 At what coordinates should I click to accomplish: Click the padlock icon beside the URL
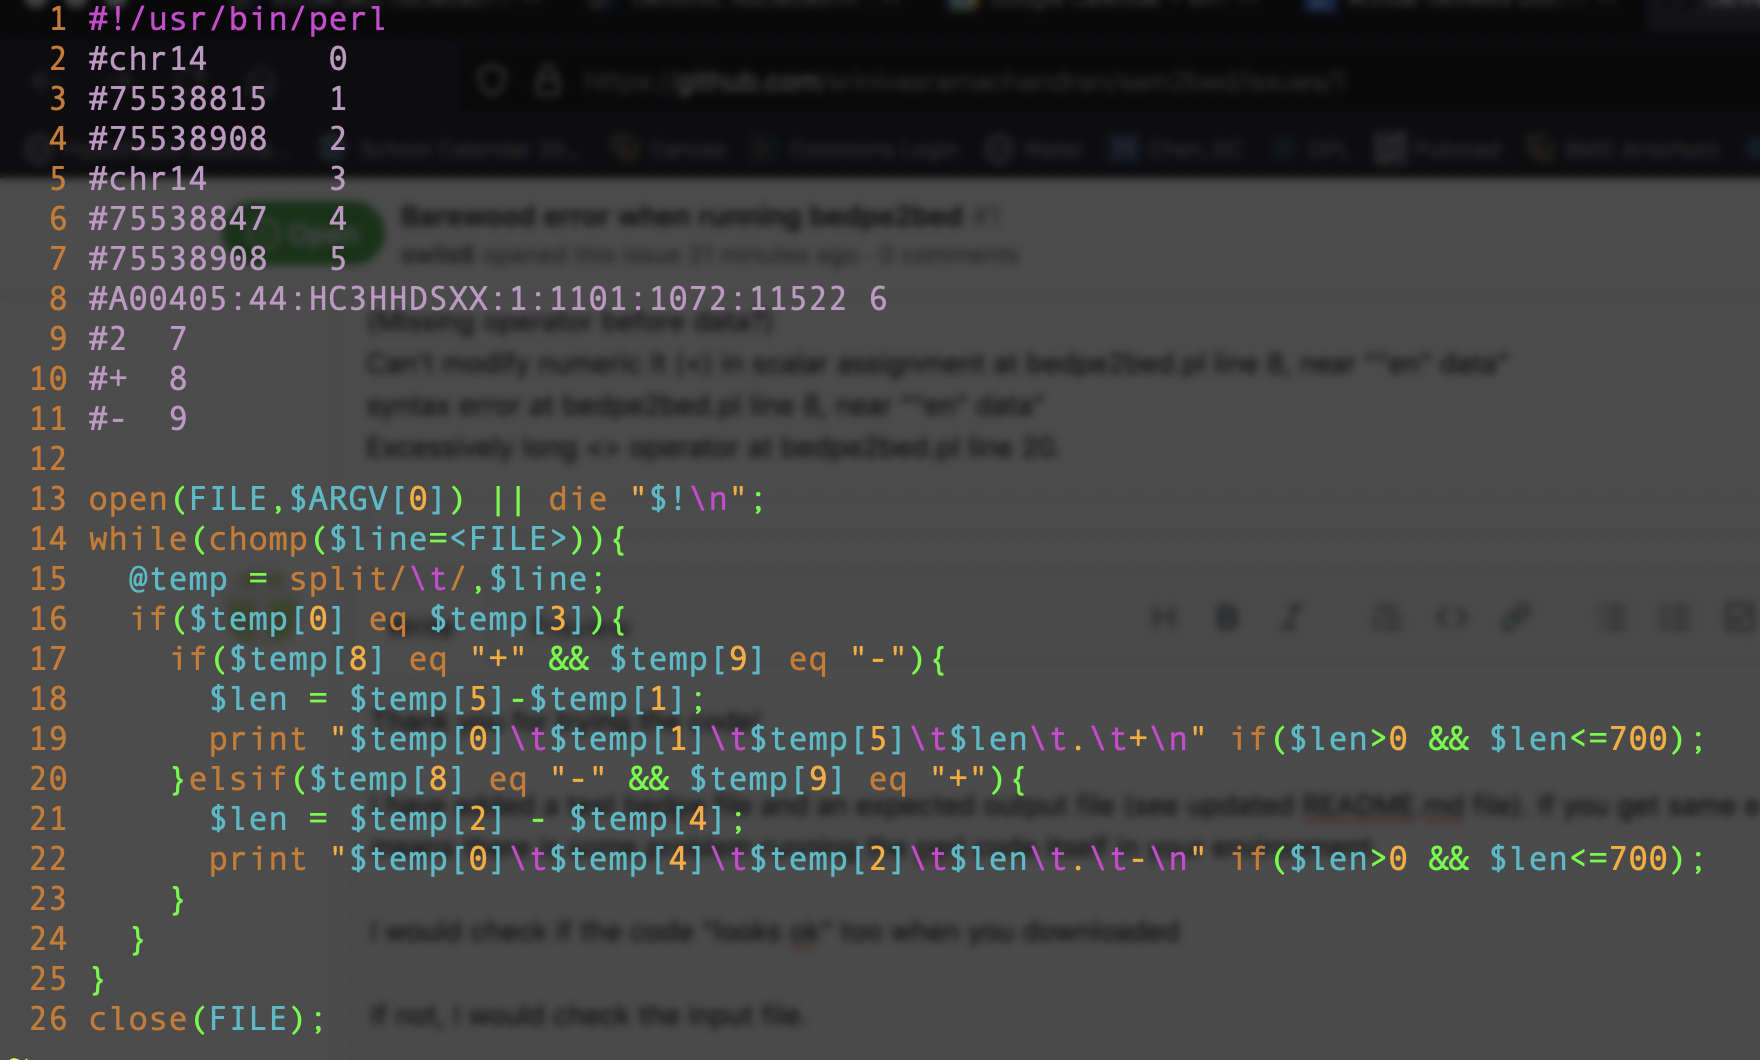[548, 80]
